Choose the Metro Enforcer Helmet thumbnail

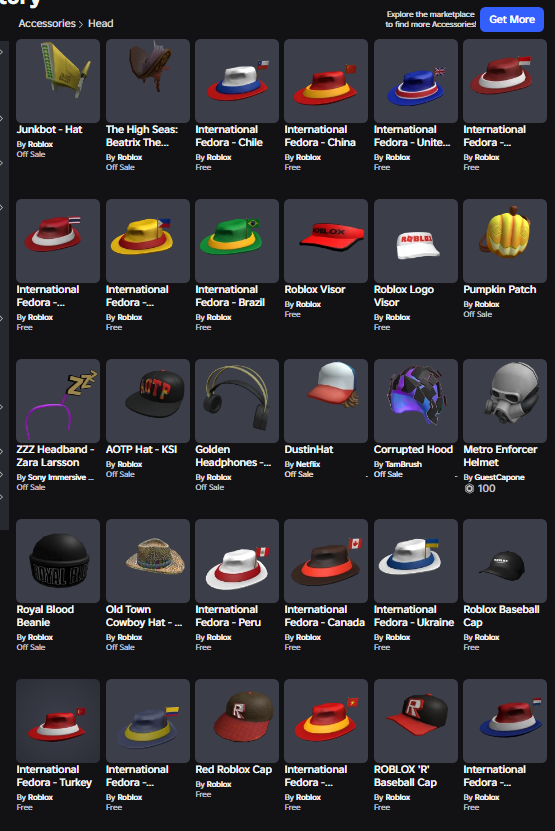coord(505,401)
